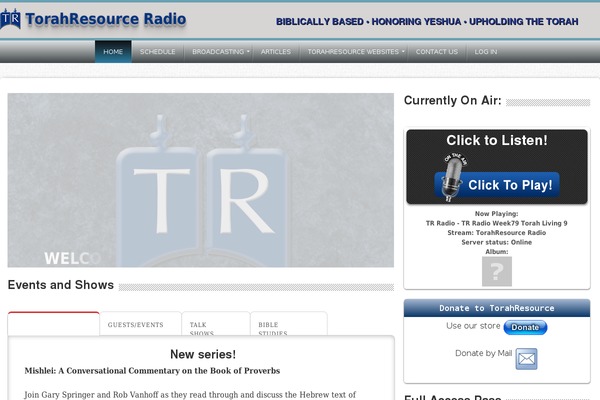The image size is (600, 400).
Task: Click the 'Currently On Air:' heading
Action: [x=452, y=100]
